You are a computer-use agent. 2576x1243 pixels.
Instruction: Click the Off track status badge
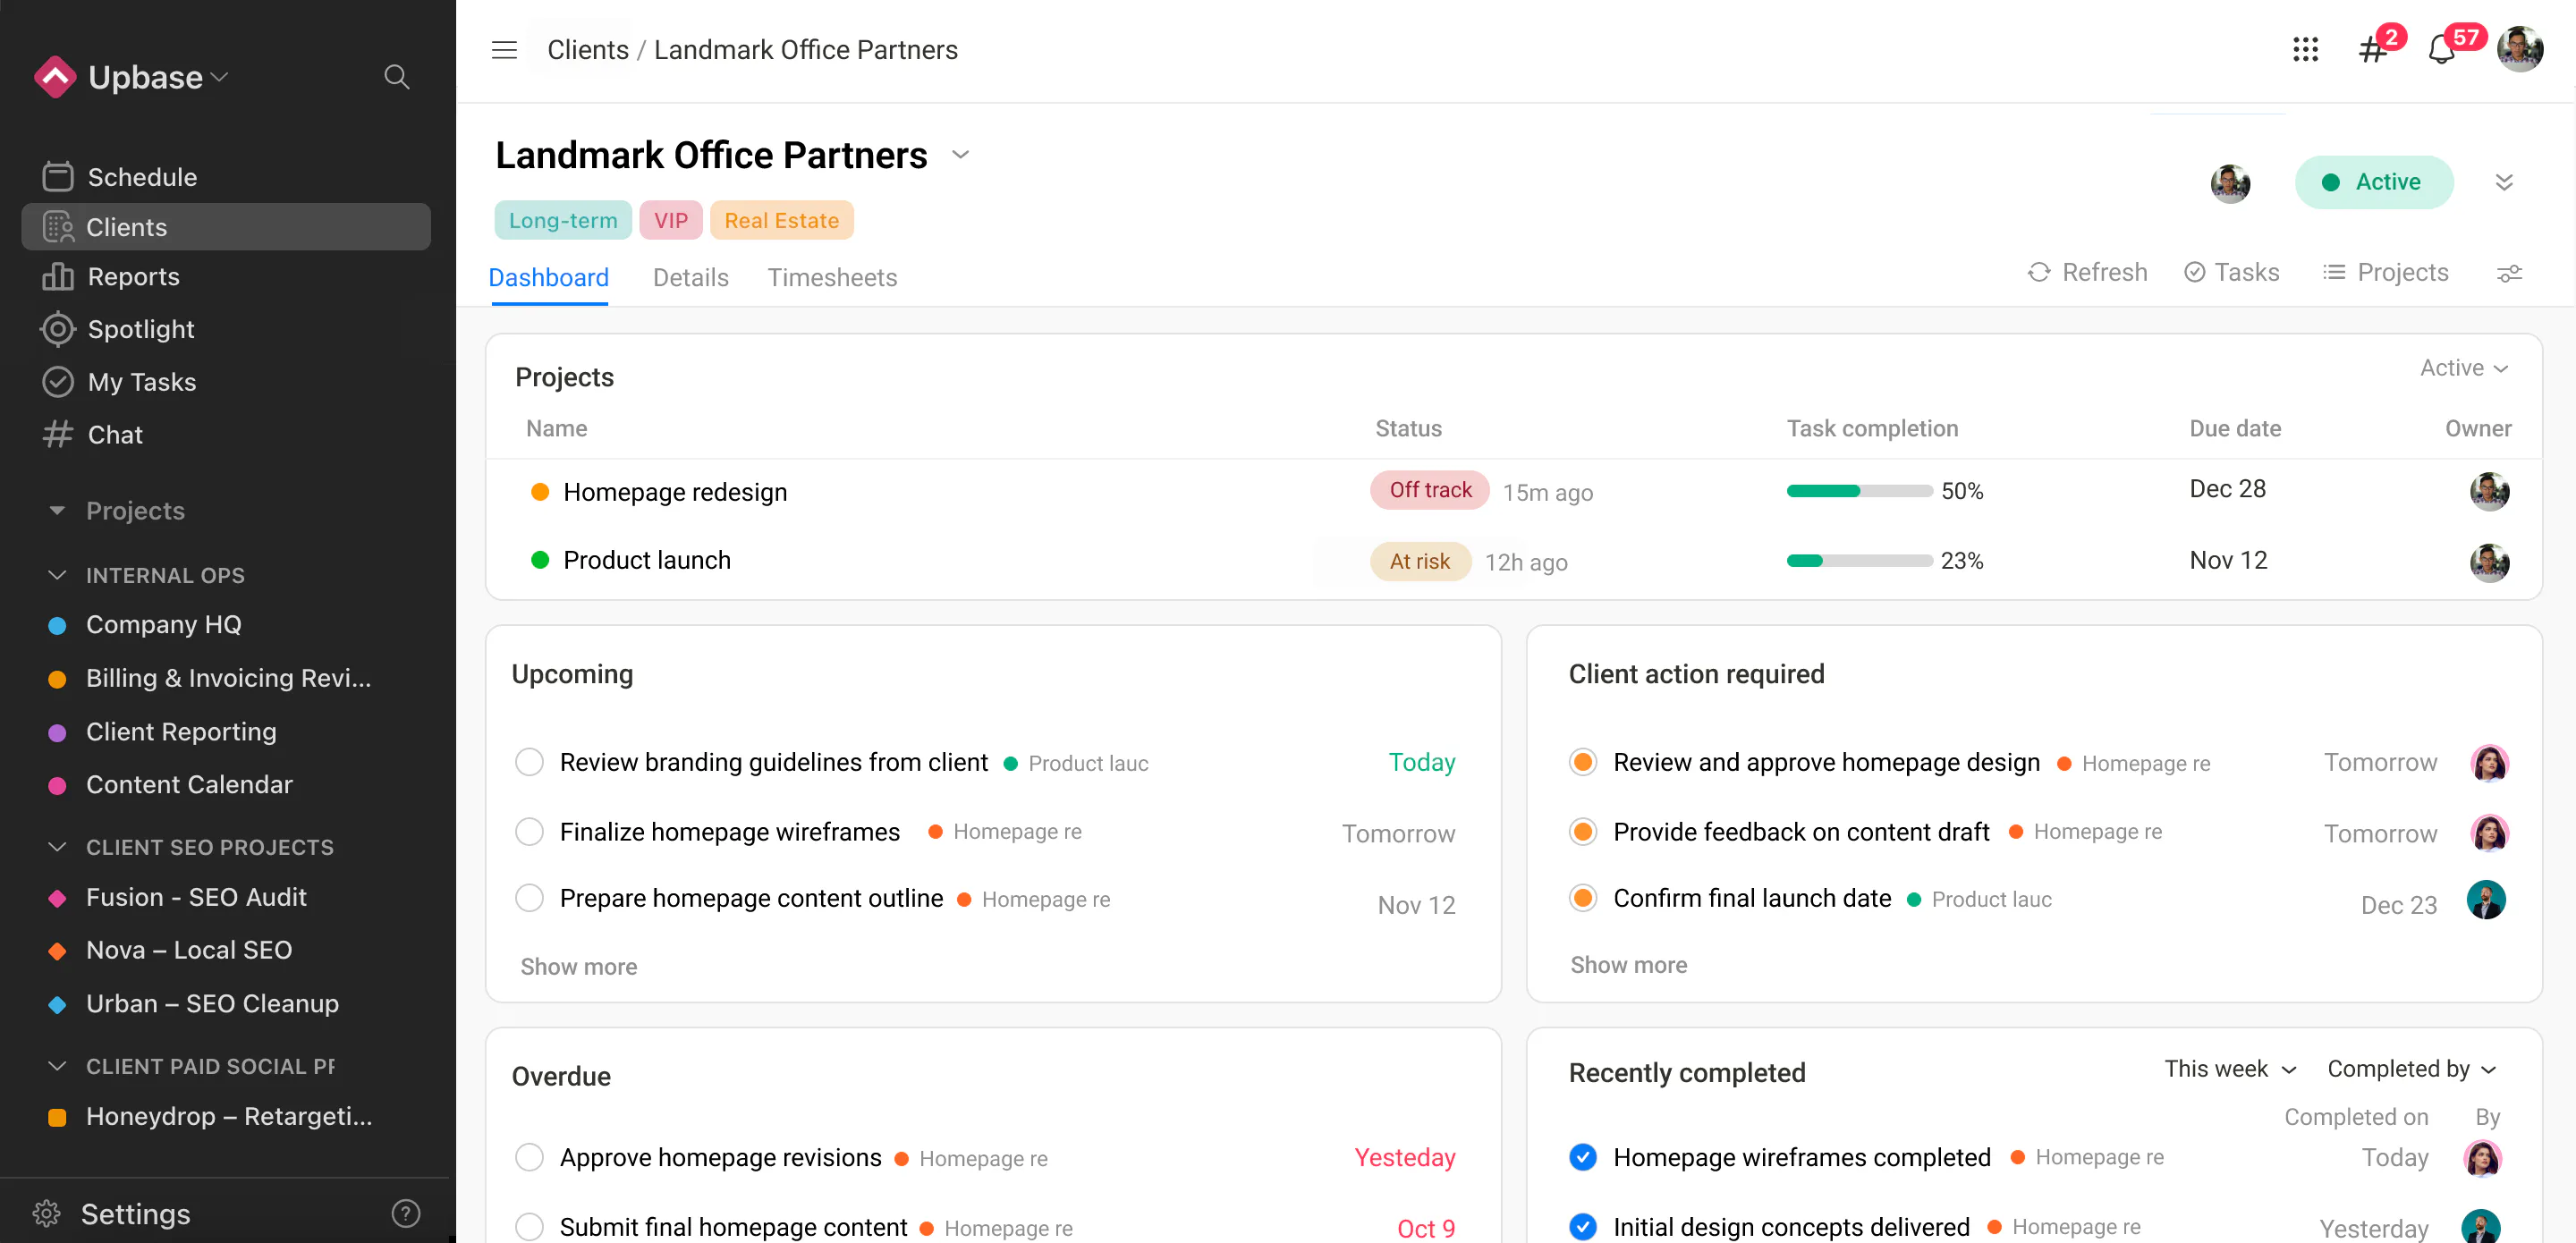[1430, 490]
